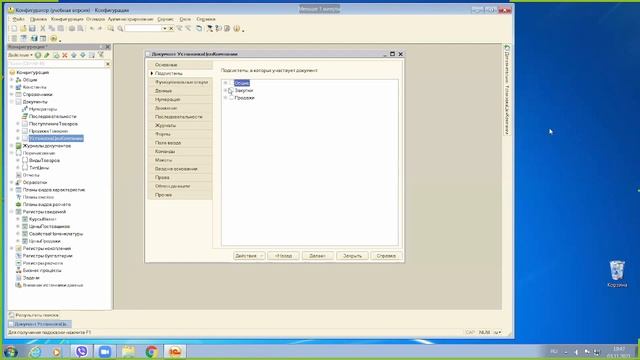
Task: Switch to the Формы tab
Action: click(x=180, y=134)
